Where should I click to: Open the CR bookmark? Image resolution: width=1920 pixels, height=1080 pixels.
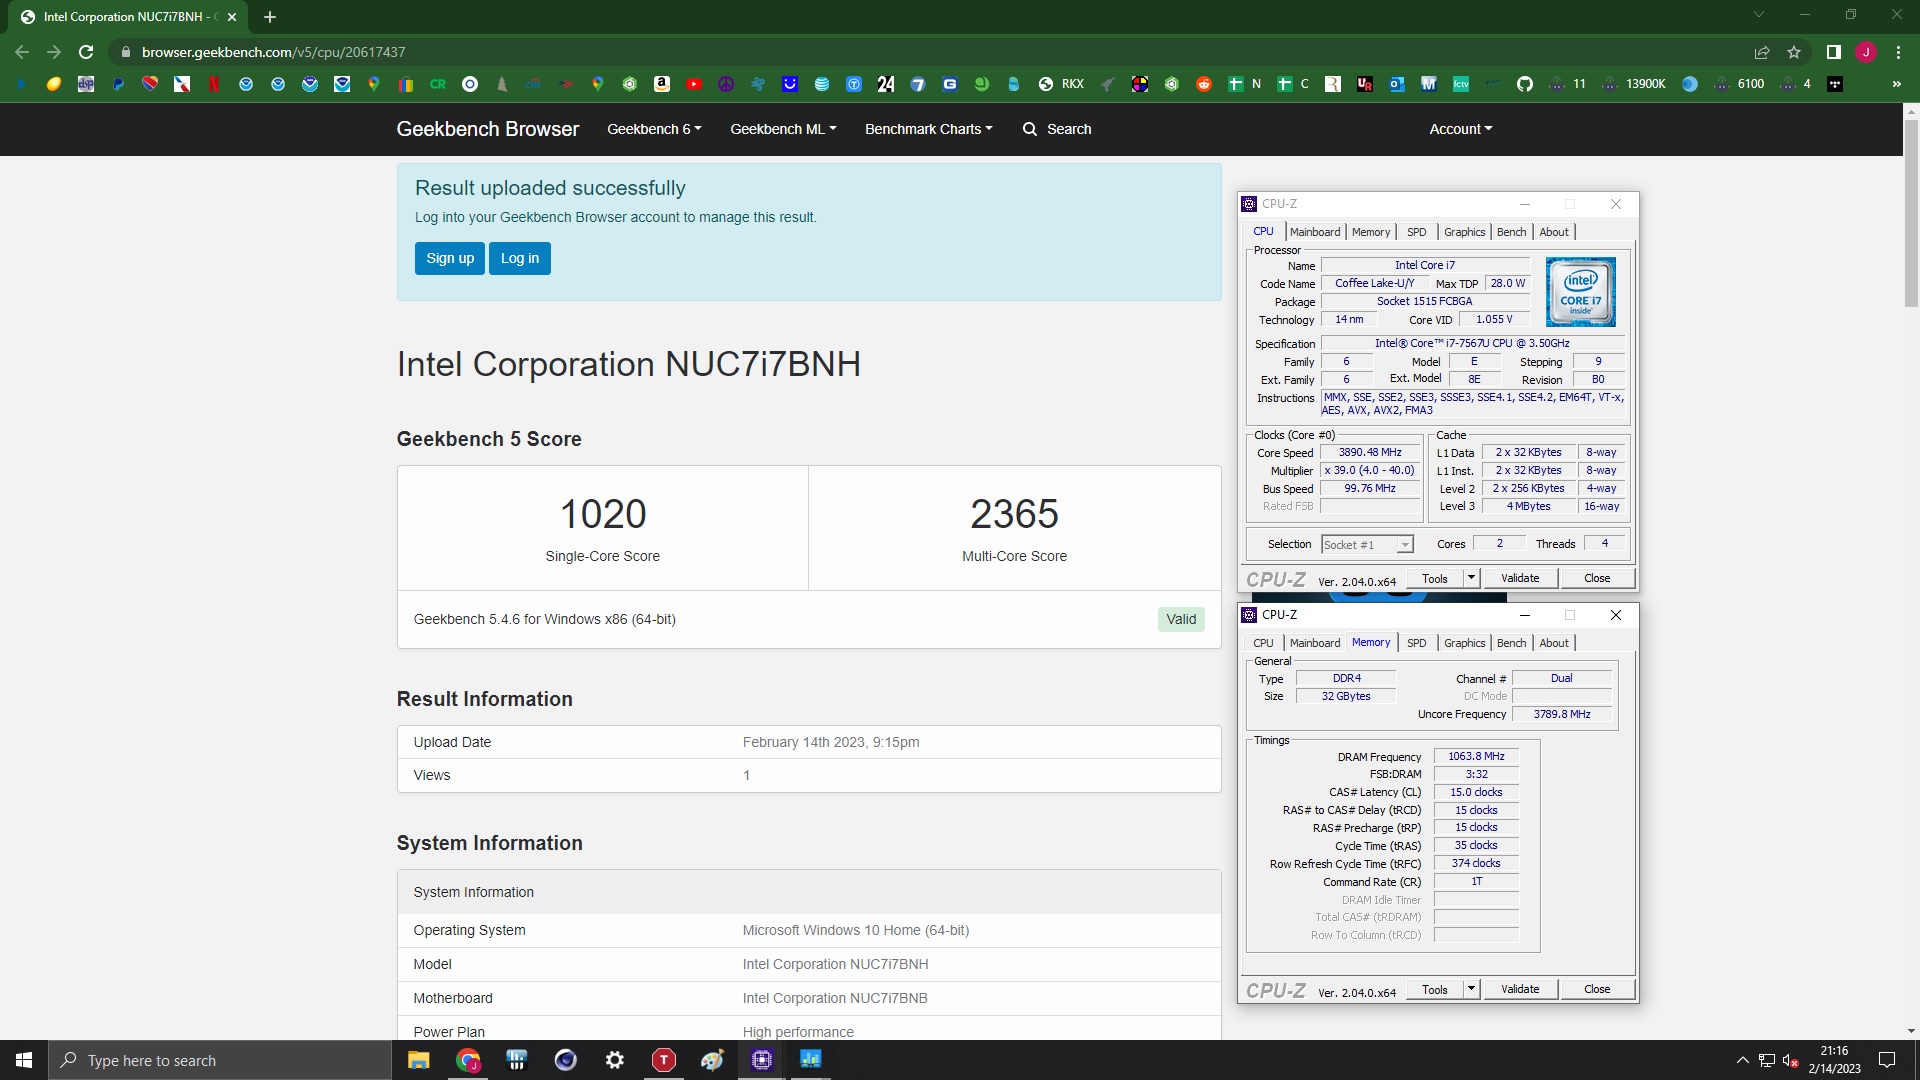coord(438,84)
